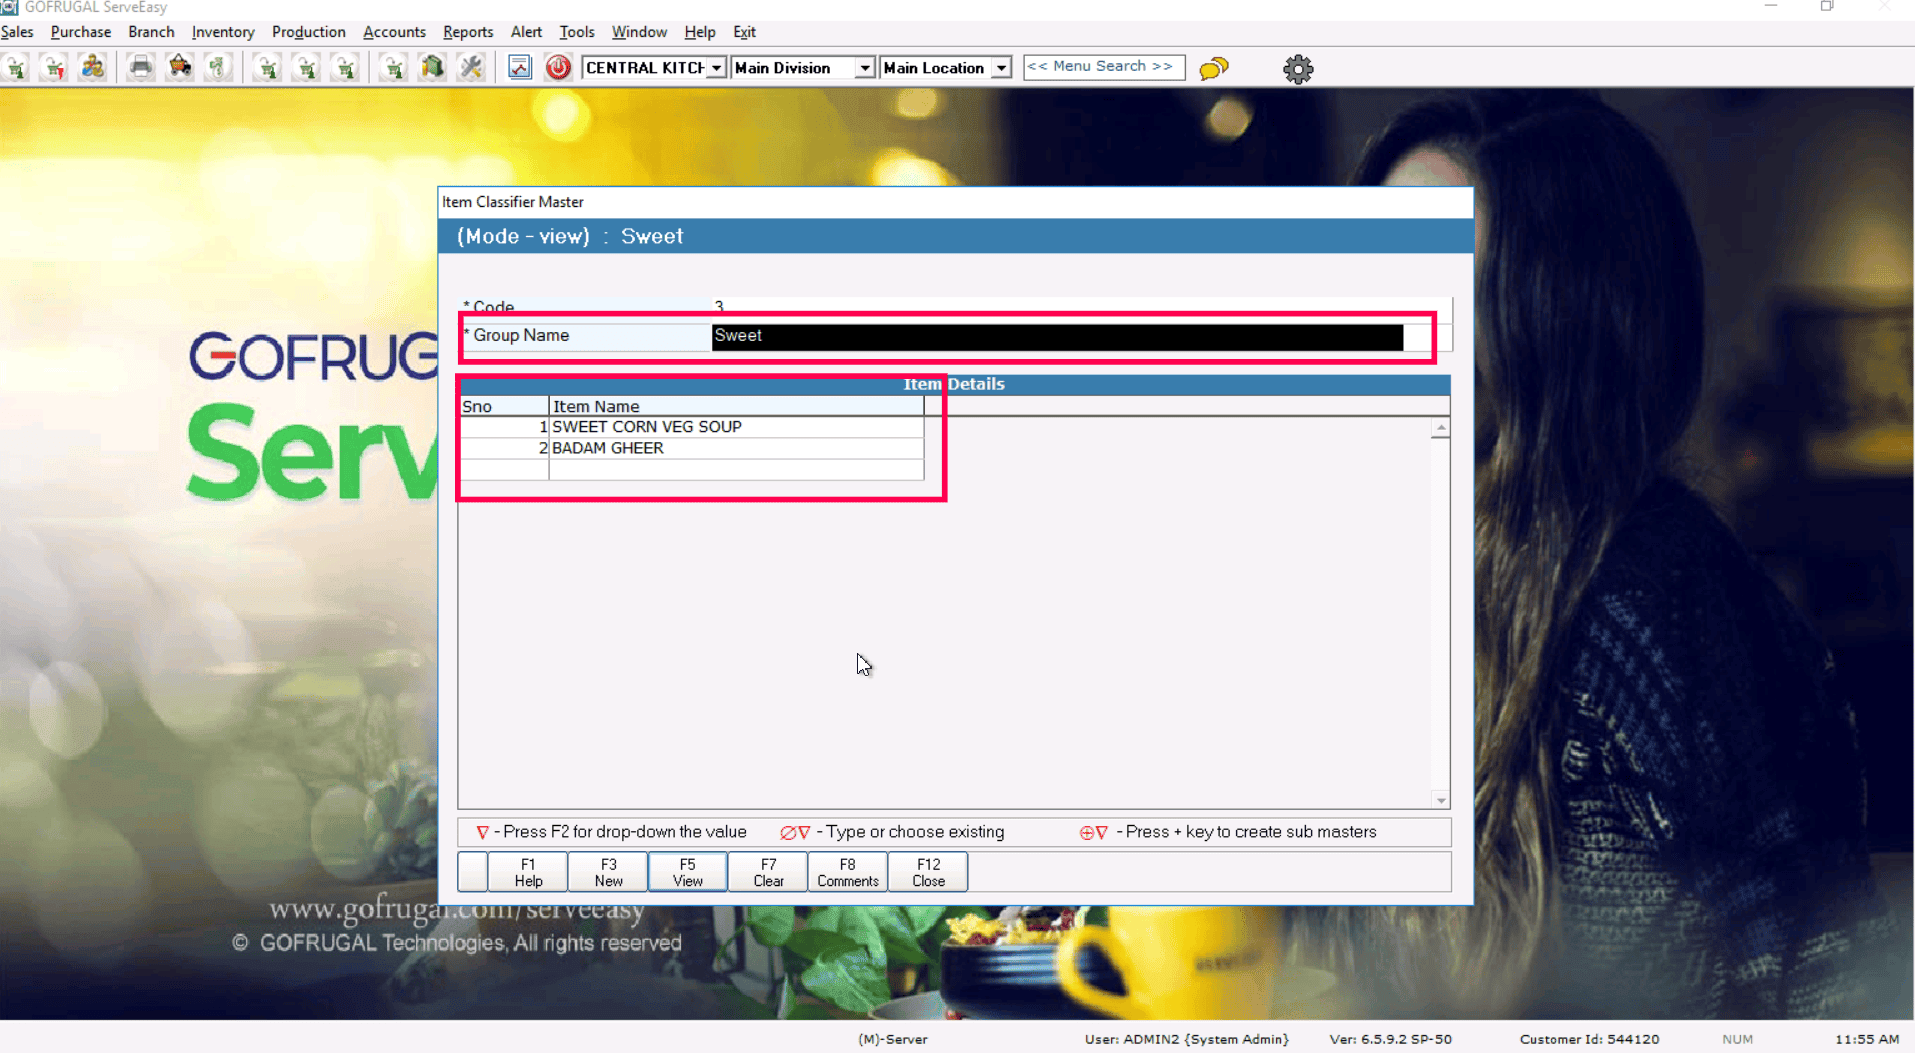Click the User ADMIN2 status bar entry

click(1187, 1039)
